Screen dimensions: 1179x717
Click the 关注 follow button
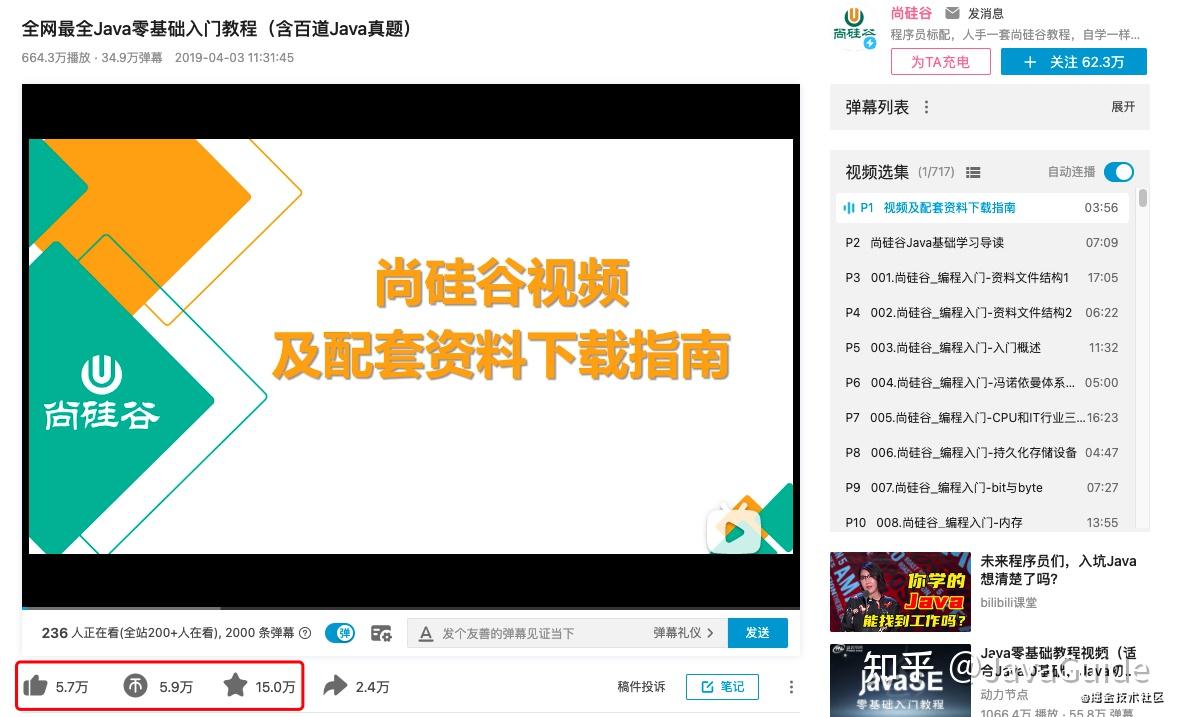[1073, 61]
